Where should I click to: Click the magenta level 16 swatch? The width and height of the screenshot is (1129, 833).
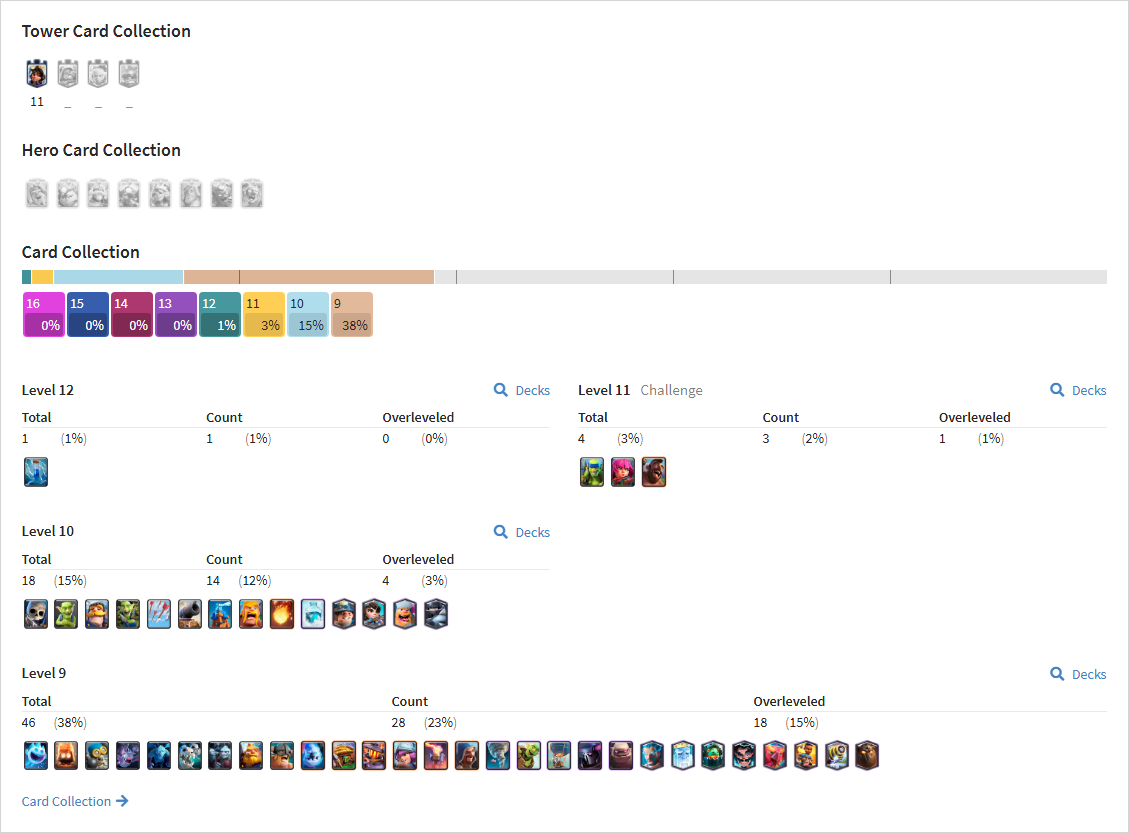pos(44,315)
